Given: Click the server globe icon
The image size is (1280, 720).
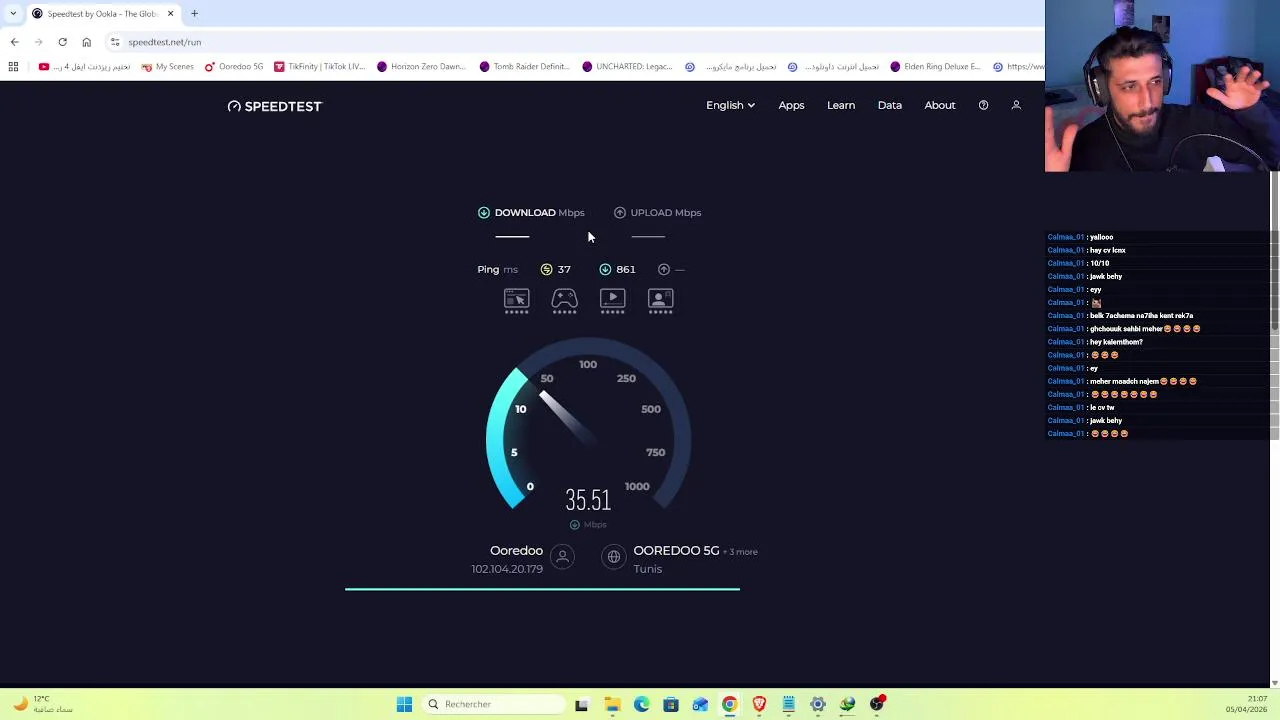Looking at the screenshot, I should pos(614,557).
